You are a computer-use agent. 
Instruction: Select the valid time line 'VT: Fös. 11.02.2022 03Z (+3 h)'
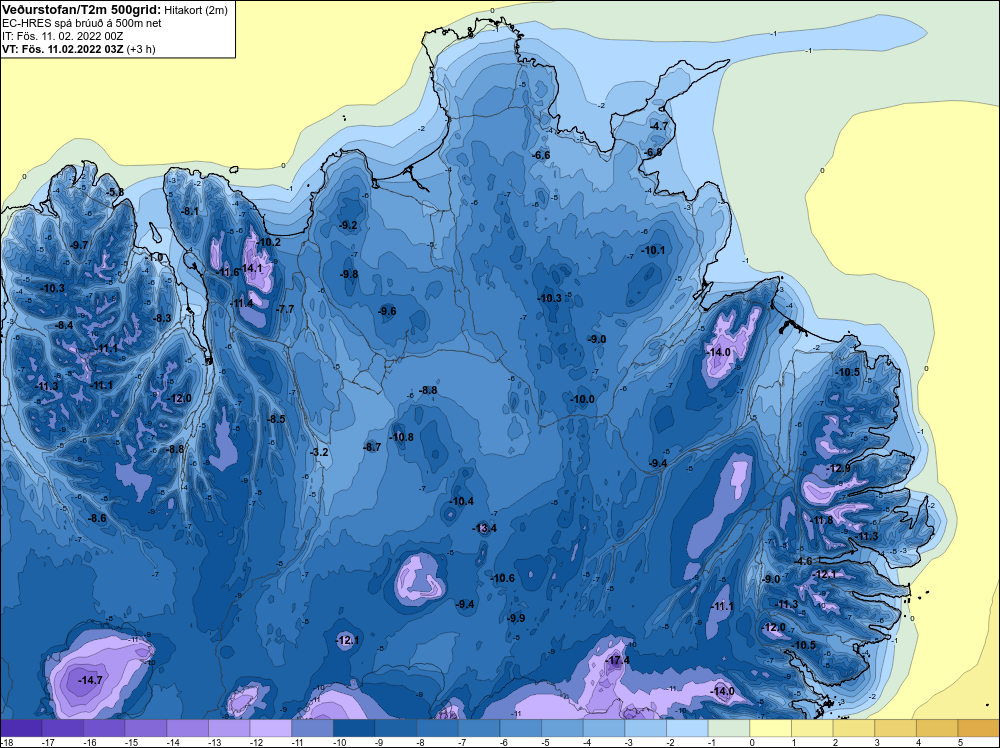click(x=78, y=49)
